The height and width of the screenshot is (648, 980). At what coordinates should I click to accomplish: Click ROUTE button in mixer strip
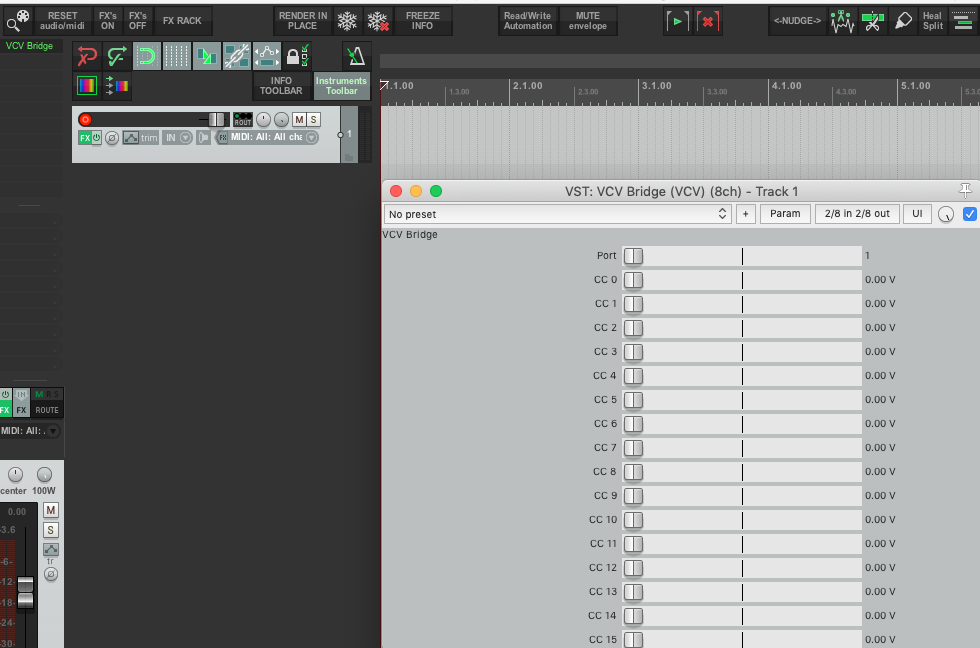47,410
